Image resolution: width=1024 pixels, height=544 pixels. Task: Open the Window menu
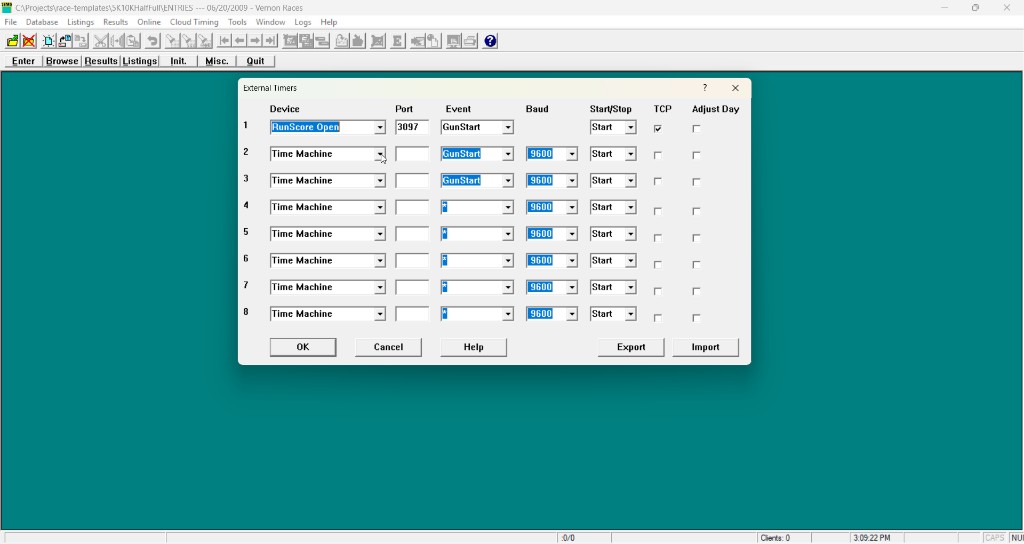click(x=270, y=22)
